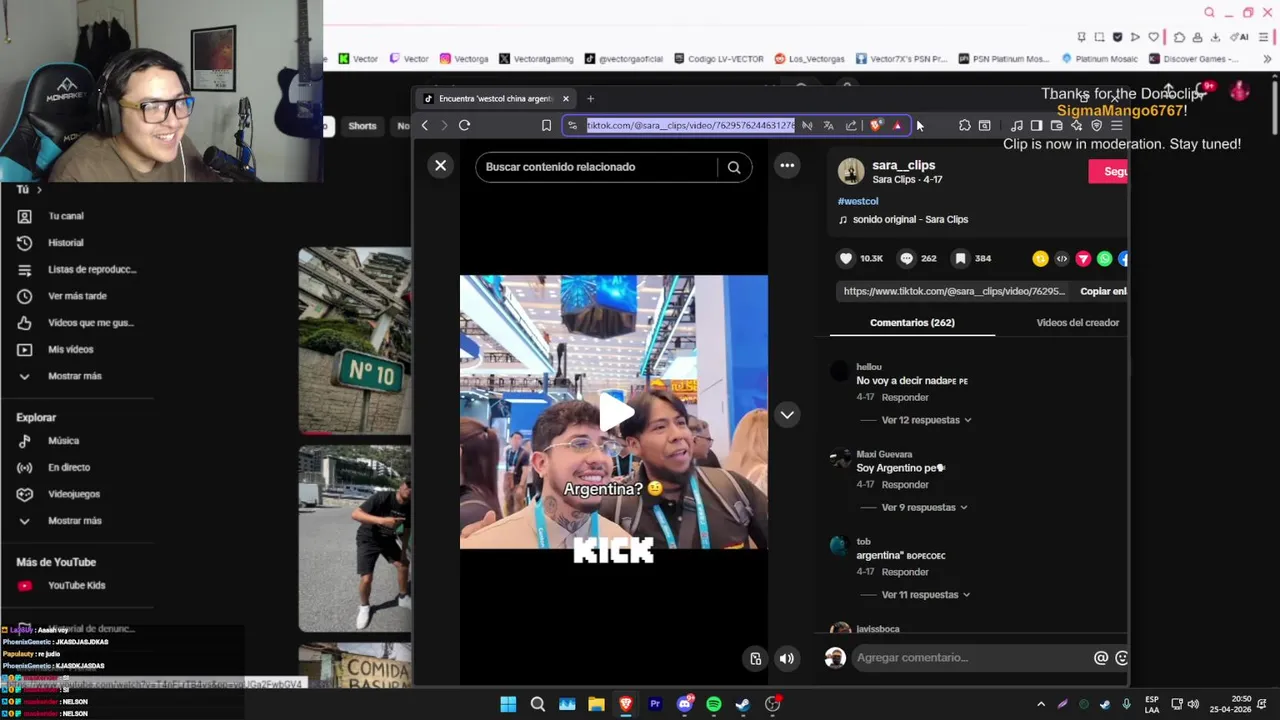1280x720 pixels.
Task: Open Spotify from the taskbar
Action: tap(713, 704)
